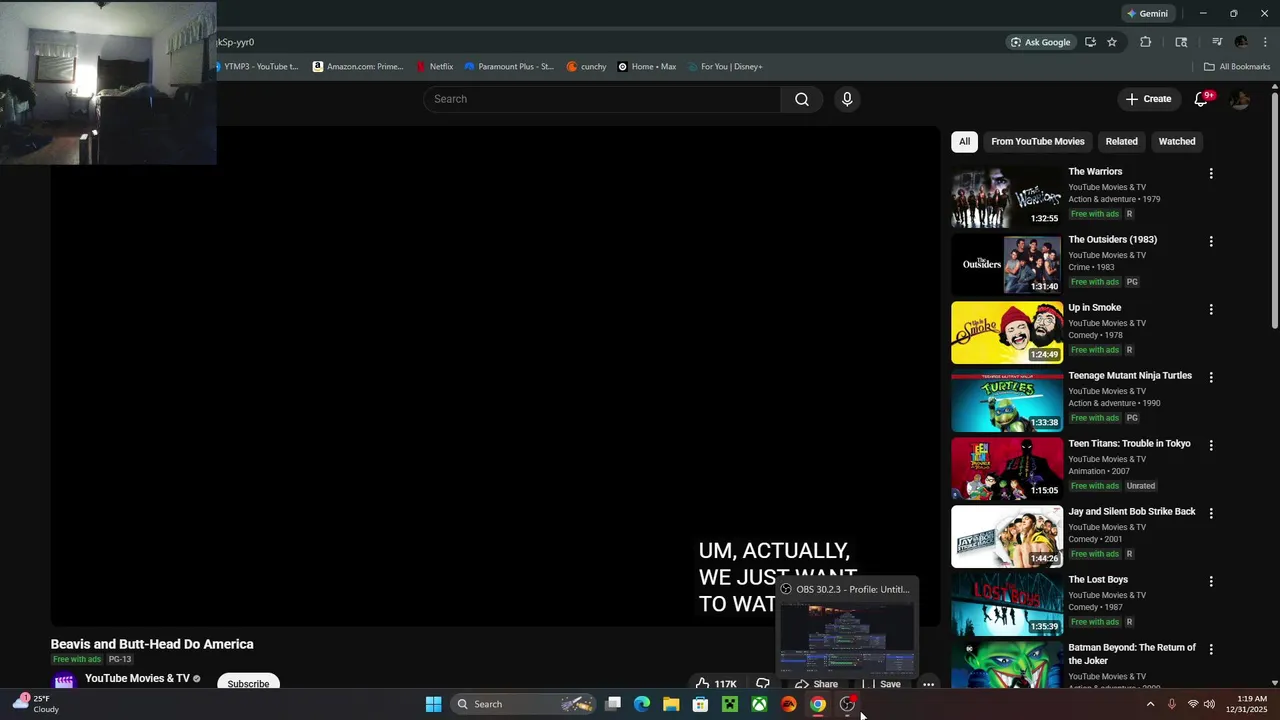Open the Chrome three-dot menu
Screen dimensions: 1280x720
(1266, 42)
